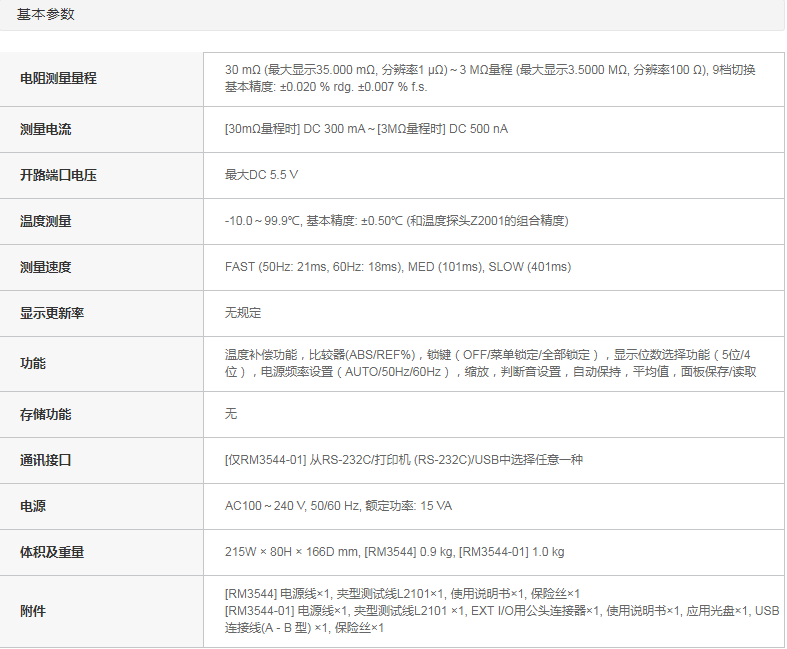The width and height of the screenshot is (787, 649).
Task: Click the [RM3544-01] 电源线×1 accessories line
Action: click(x=502, y=611)
